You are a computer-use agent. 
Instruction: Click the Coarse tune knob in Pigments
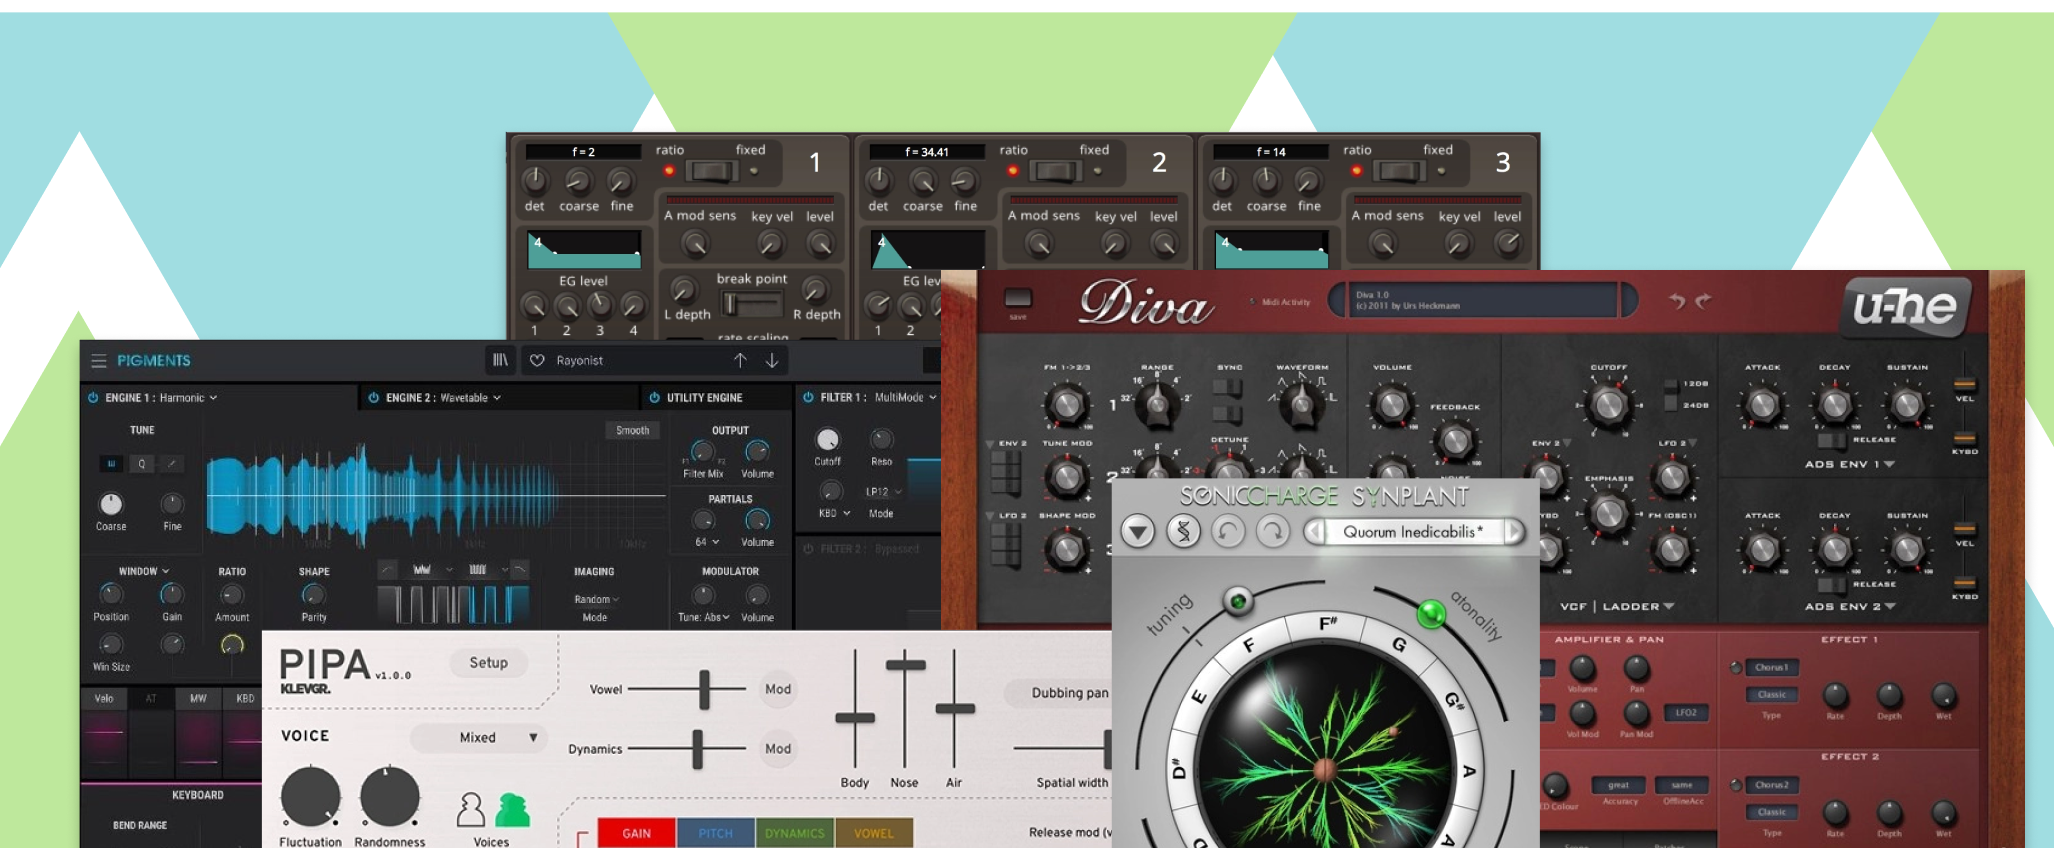coord(111,504)
